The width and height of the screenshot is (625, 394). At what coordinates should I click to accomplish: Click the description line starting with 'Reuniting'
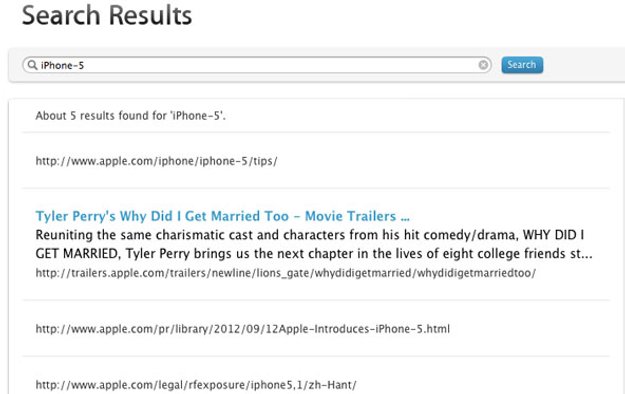click(x=310, y=235)
